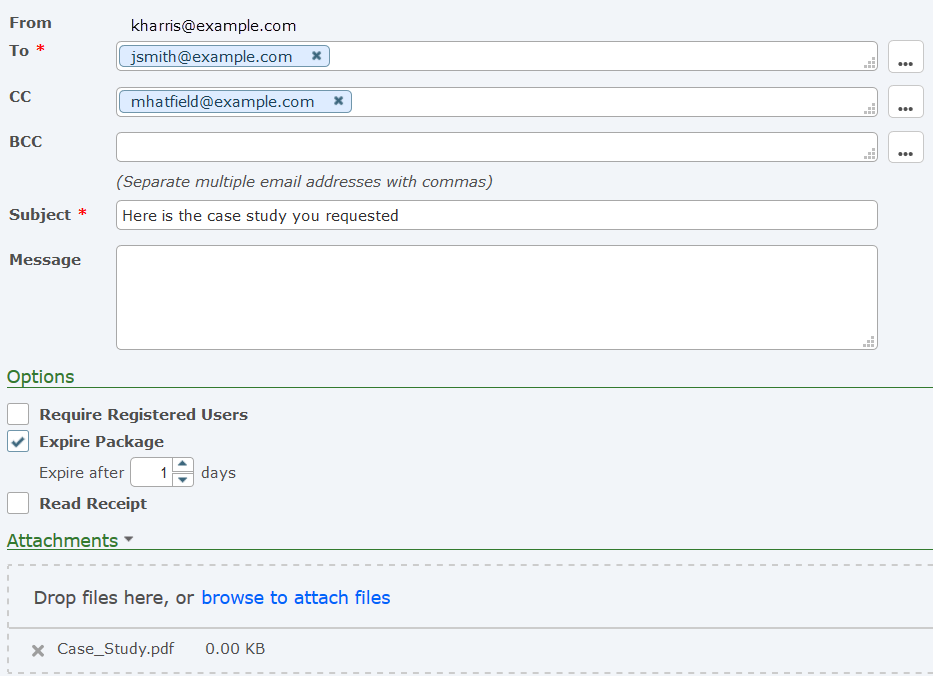933x676 pixels.
Task: Click into the BCC address field
Action: 490,148
